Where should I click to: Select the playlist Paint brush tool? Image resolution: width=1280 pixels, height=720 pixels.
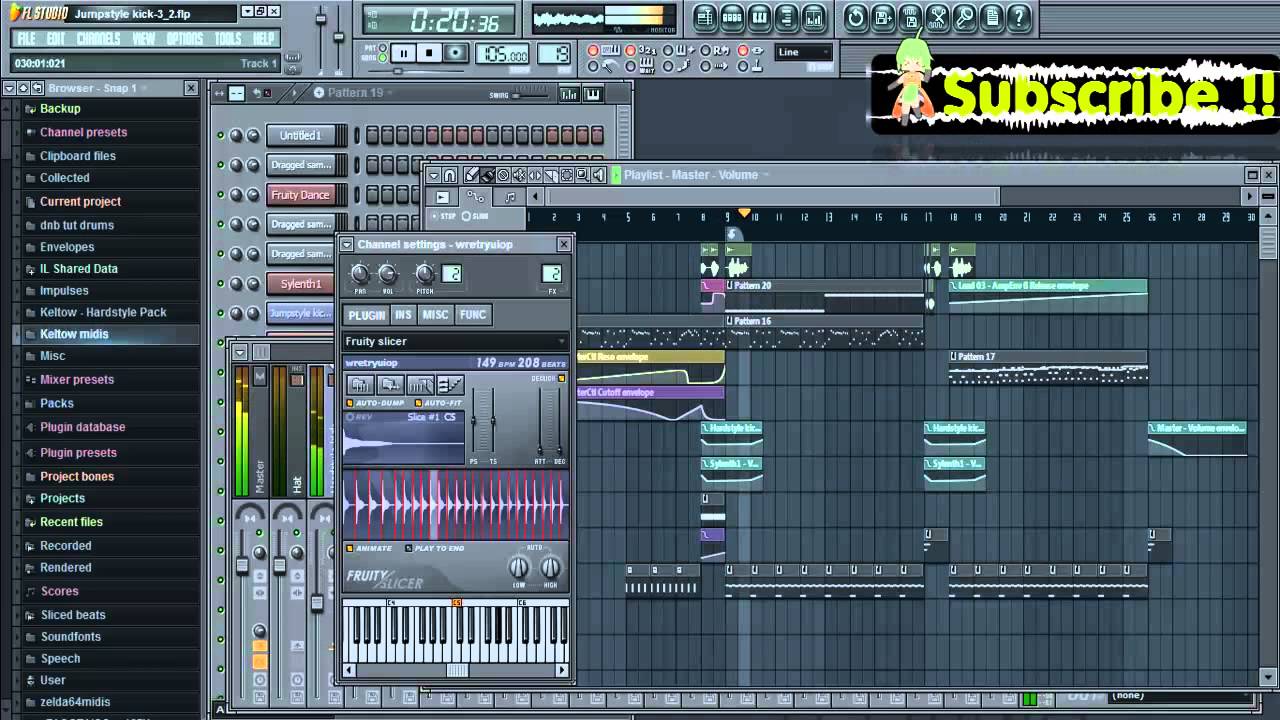pos(487,175)
